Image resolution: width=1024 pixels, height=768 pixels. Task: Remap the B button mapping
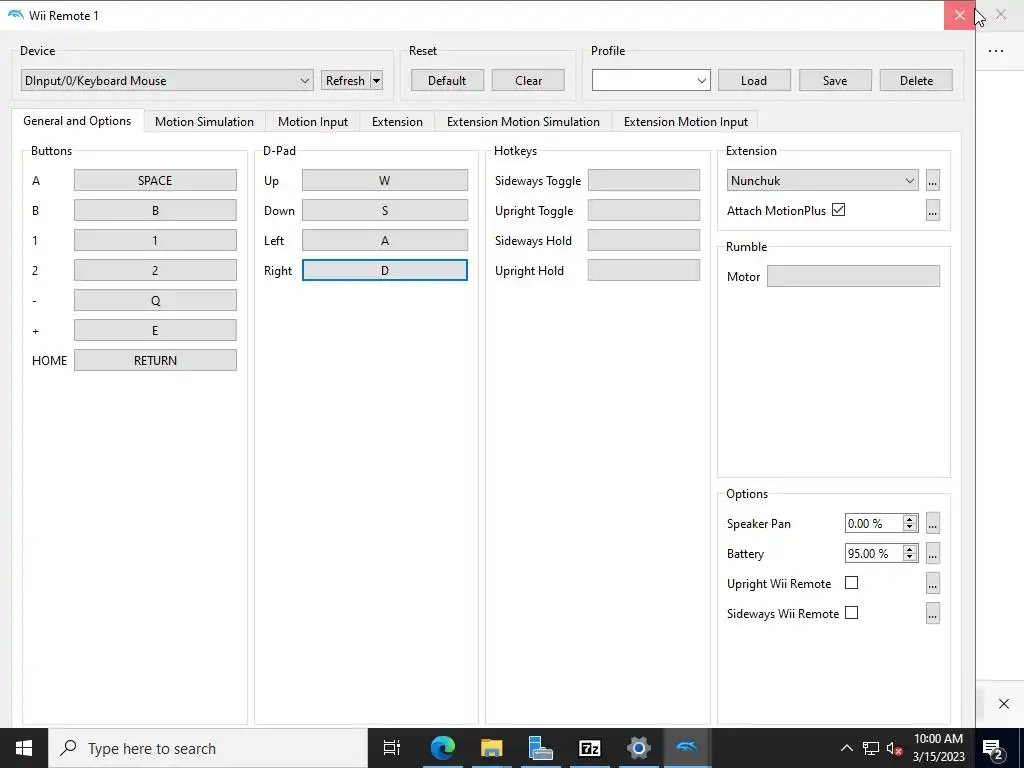[x=155, y=211]
